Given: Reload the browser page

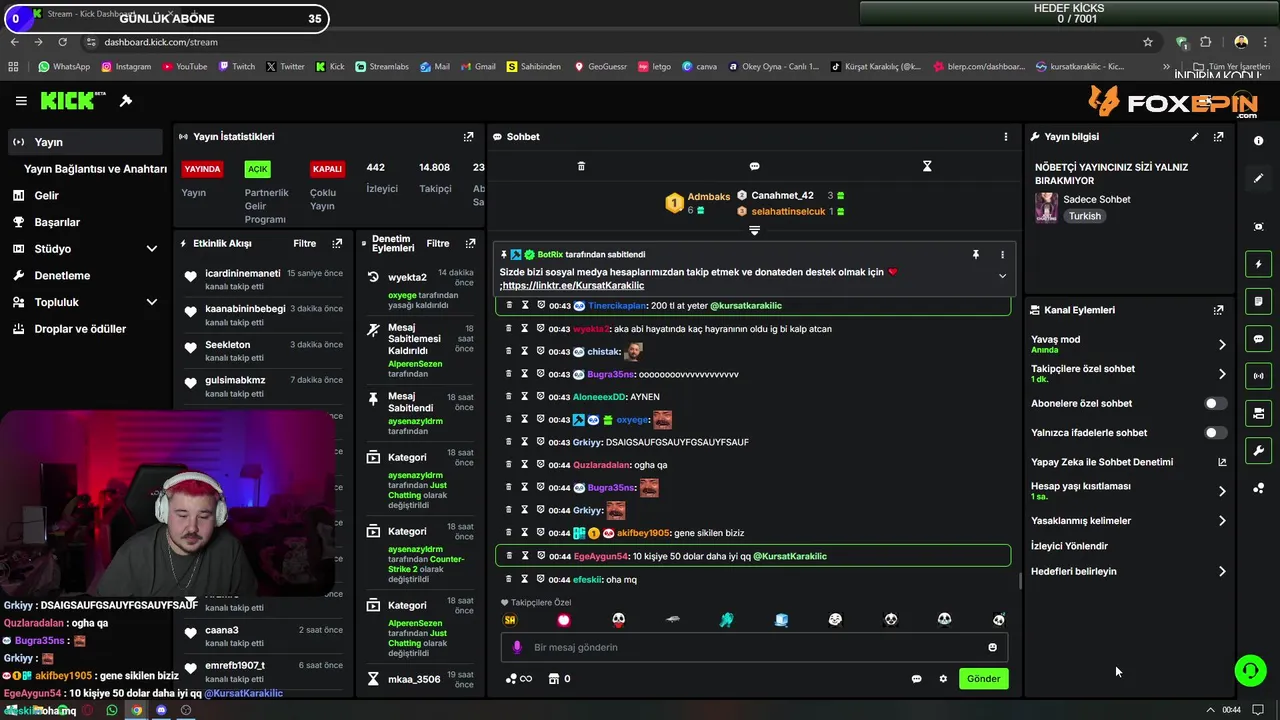Looking at the screenshot, I should coord(62,42).
